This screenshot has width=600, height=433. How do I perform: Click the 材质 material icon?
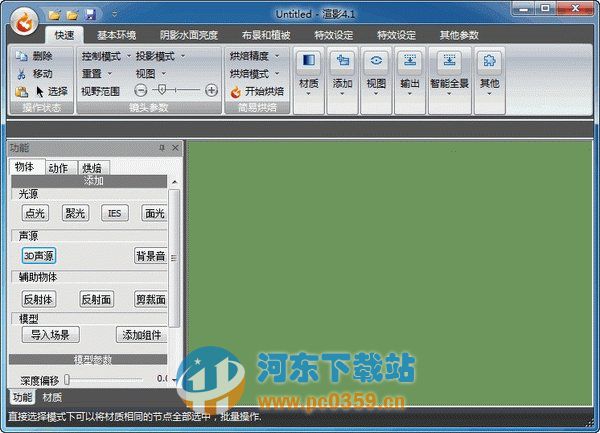308,61
